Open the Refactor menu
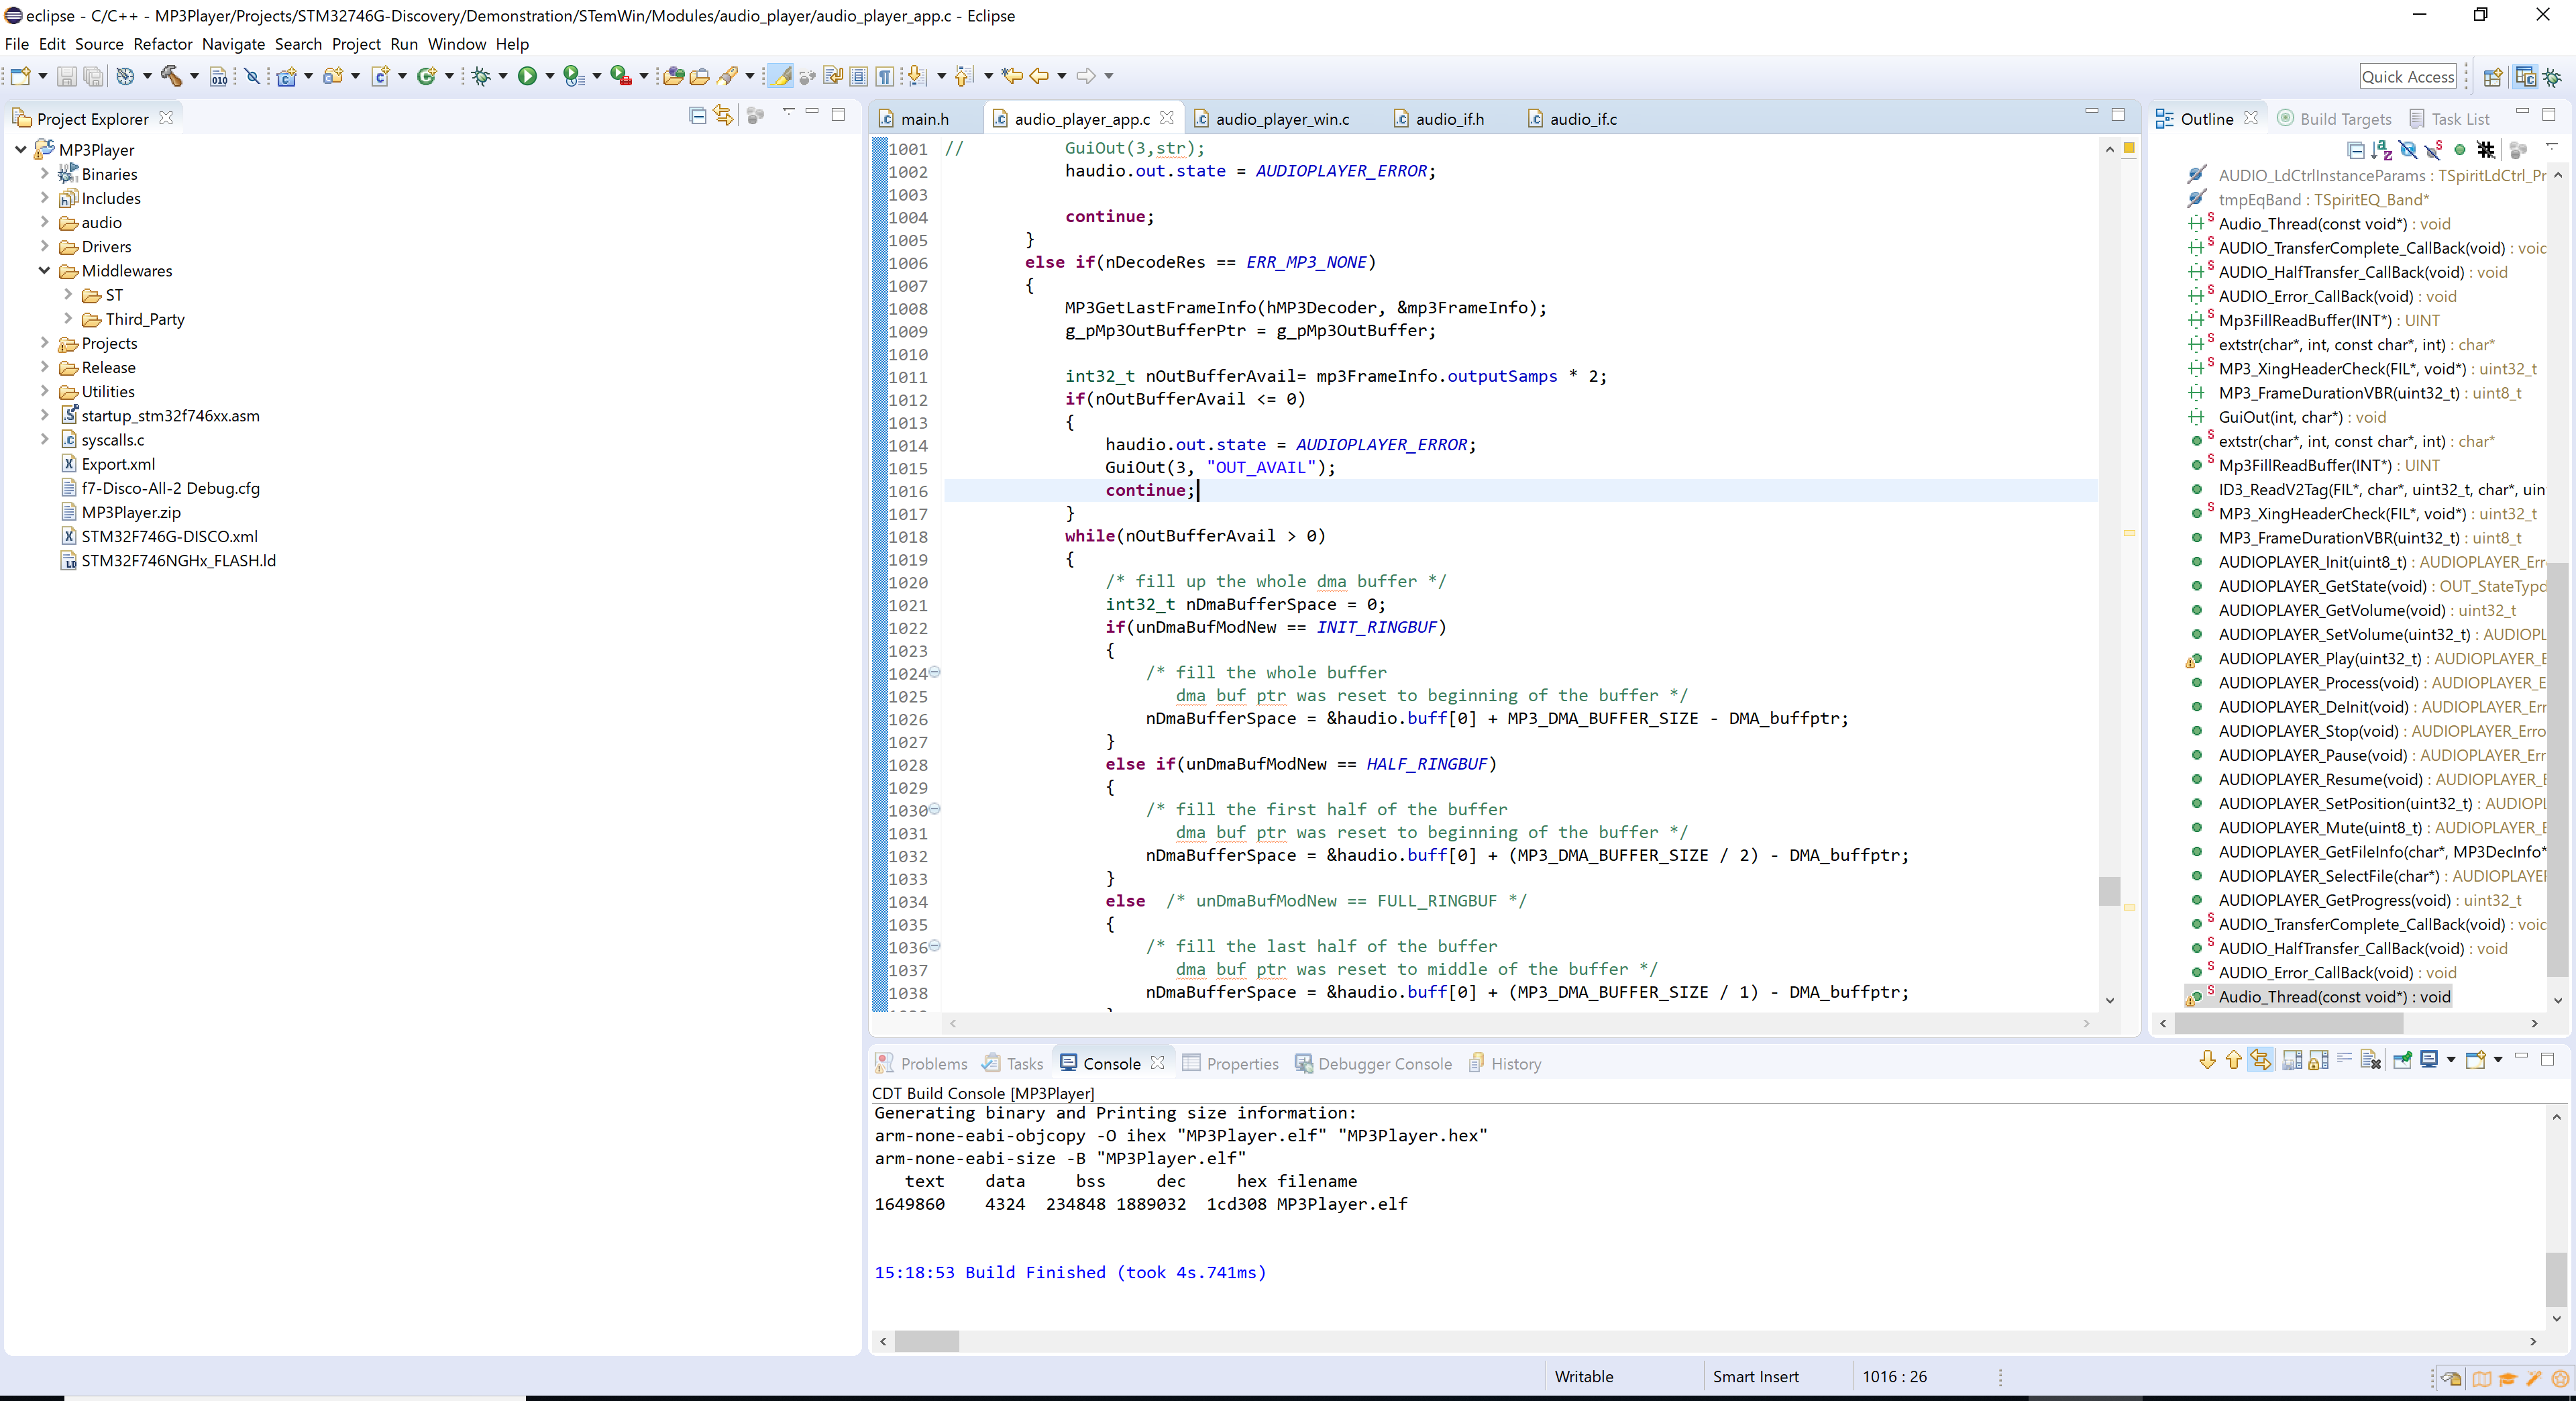The width and height of the screenshot is (2576, 1401). pos(163,44)
